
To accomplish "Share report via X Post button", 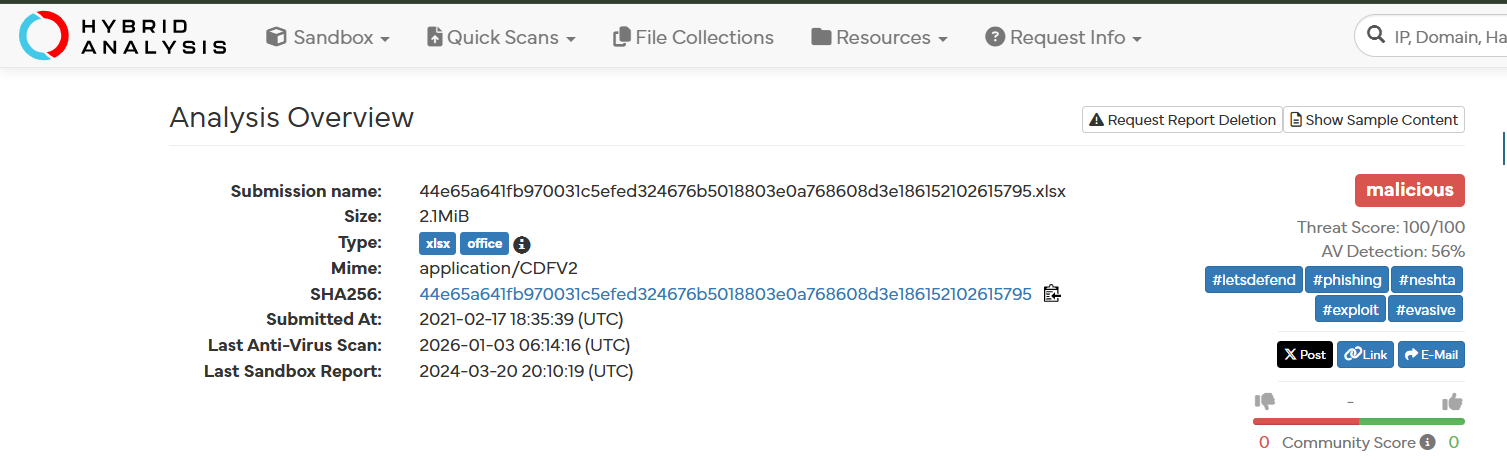I will [x=1304, y=355].
